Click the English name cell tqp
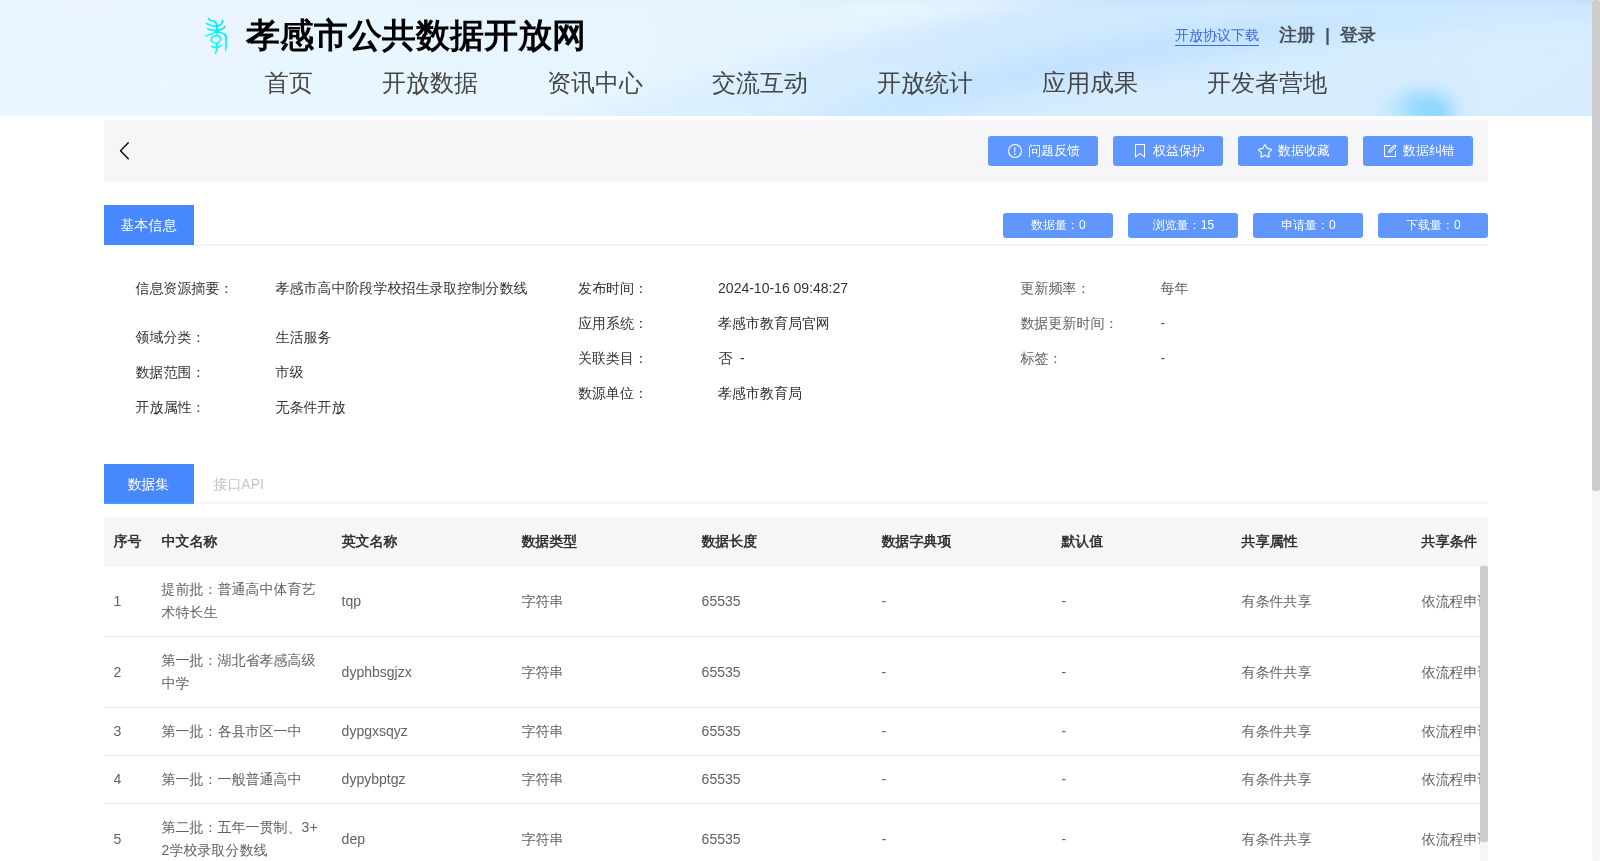Screen dimensions: 1600x861 pyautogui.click(x=351, y=601)
